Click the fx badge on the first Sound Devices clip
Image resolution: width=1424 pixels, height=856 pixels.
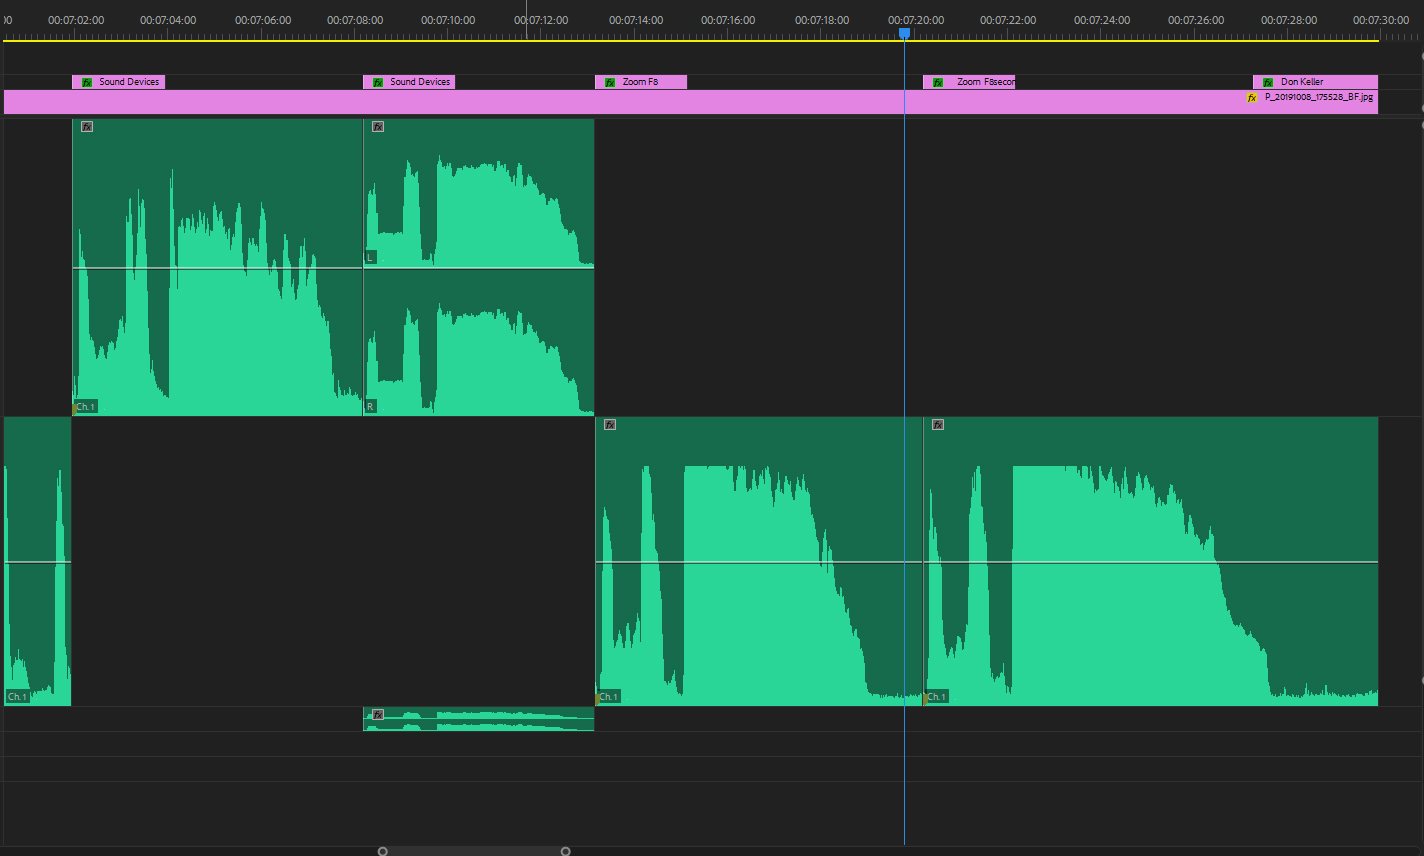[87, 82]
